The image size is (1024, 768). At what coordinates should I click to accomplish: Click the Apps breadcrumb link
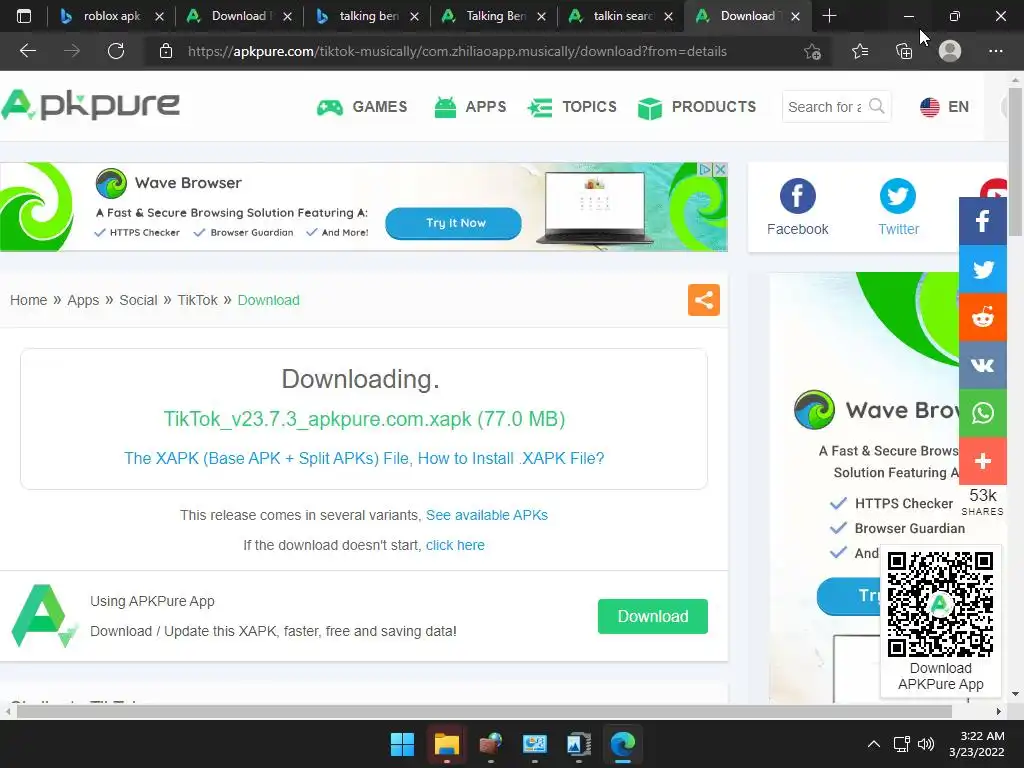[x=83, y=300]
